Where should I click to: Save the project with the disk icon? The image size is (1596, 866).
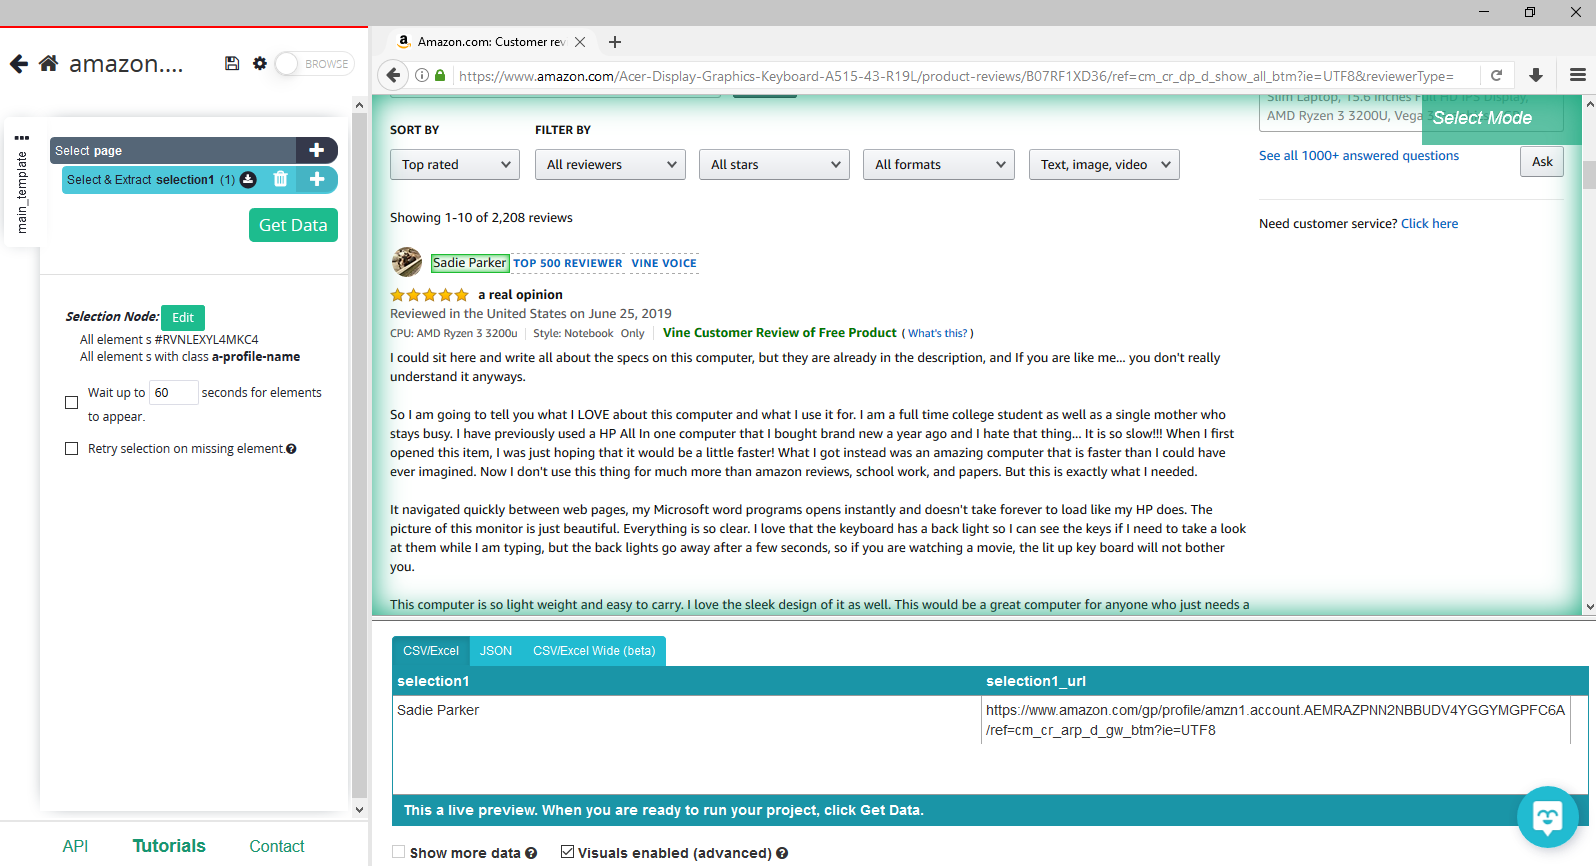click(232, 63)
